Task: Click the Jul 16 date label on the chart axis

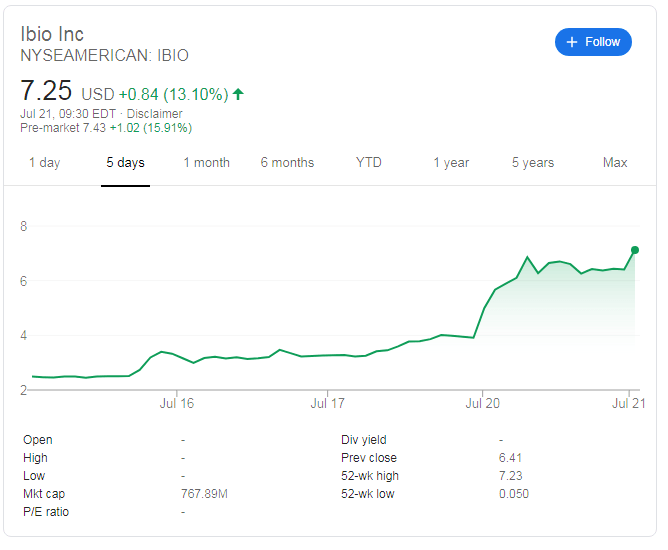Action: [176, 403]
